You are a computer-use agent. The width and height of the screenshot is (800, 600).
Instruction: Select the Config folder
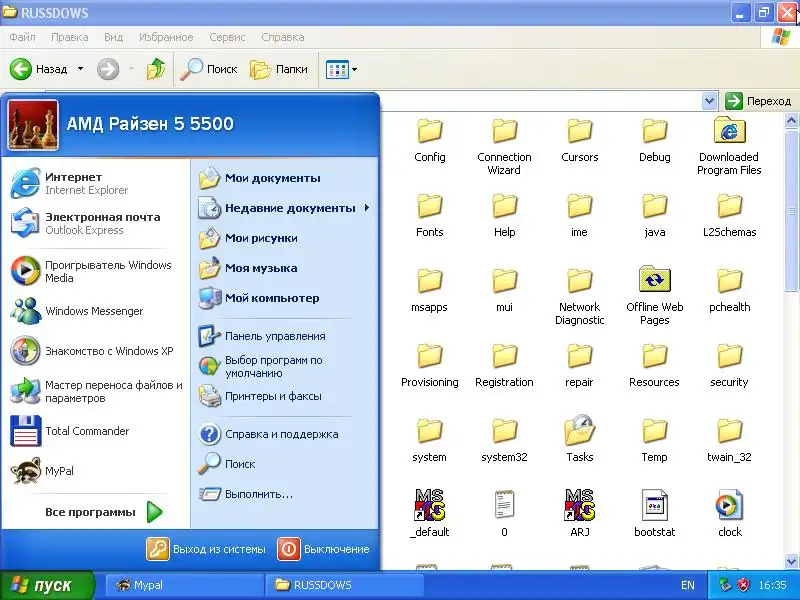430,140
